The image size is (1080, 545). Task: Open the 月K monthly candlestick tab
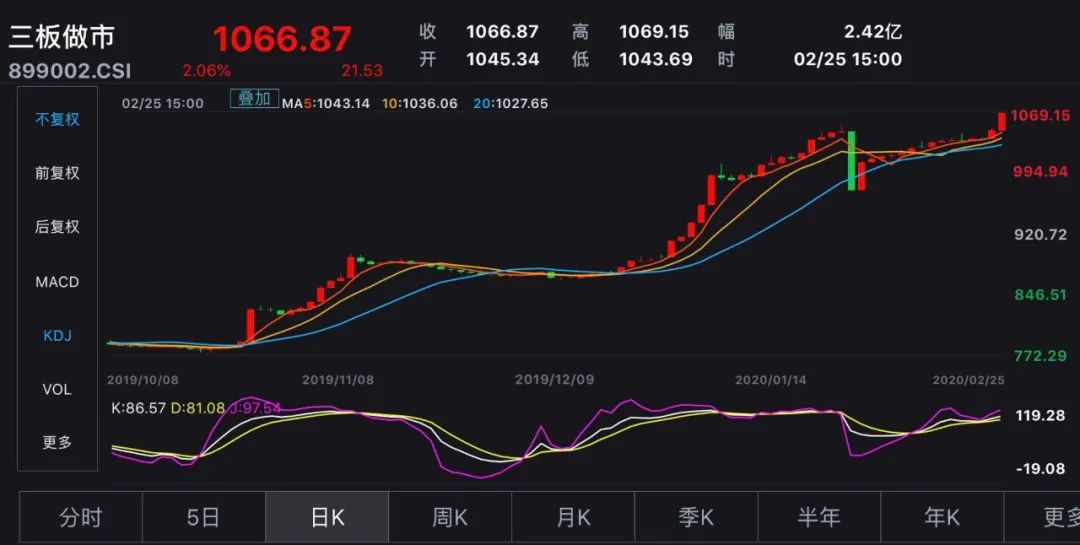[573, 517]
